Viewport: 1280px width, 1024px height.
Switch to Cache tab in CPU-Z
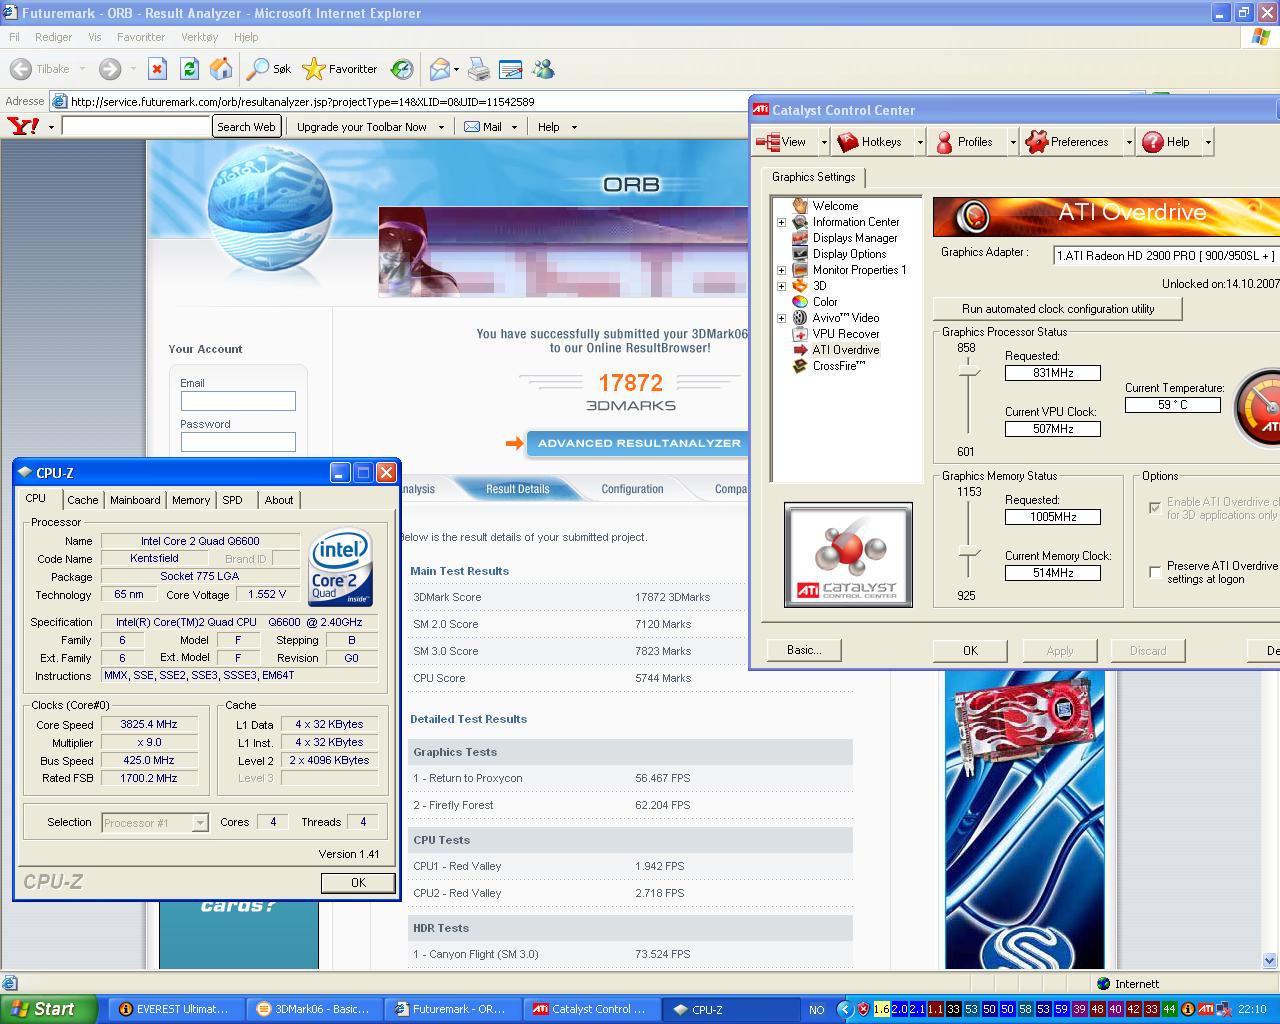[x=83, y=500]
